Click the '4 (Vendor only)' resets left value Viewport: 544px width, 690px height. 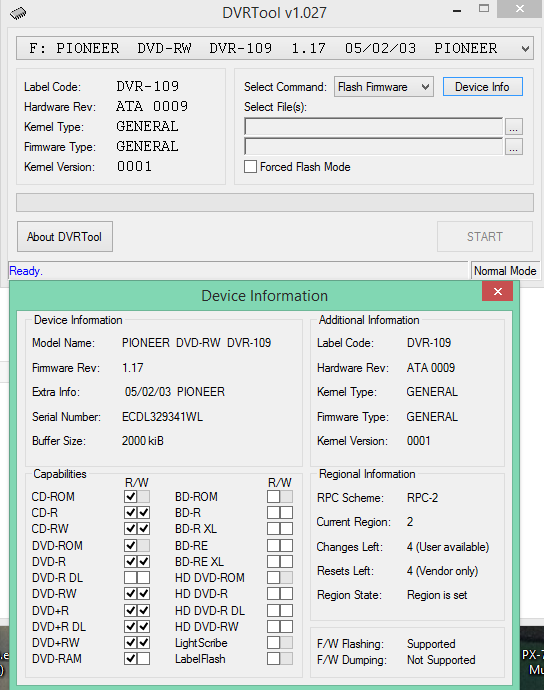tap(442, 571)
